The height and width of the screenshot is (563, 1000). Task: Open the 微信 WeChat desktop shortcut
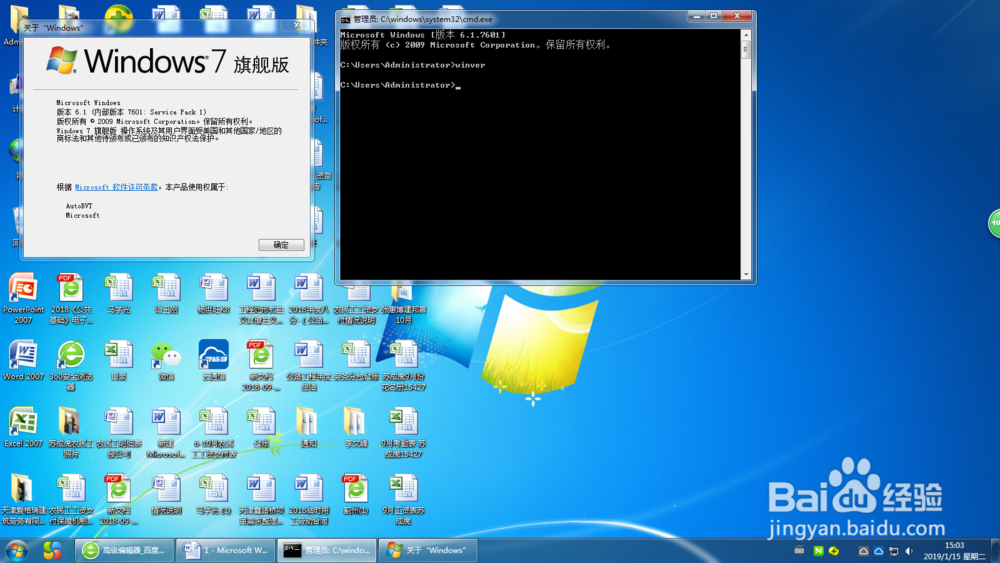[166, 360]
